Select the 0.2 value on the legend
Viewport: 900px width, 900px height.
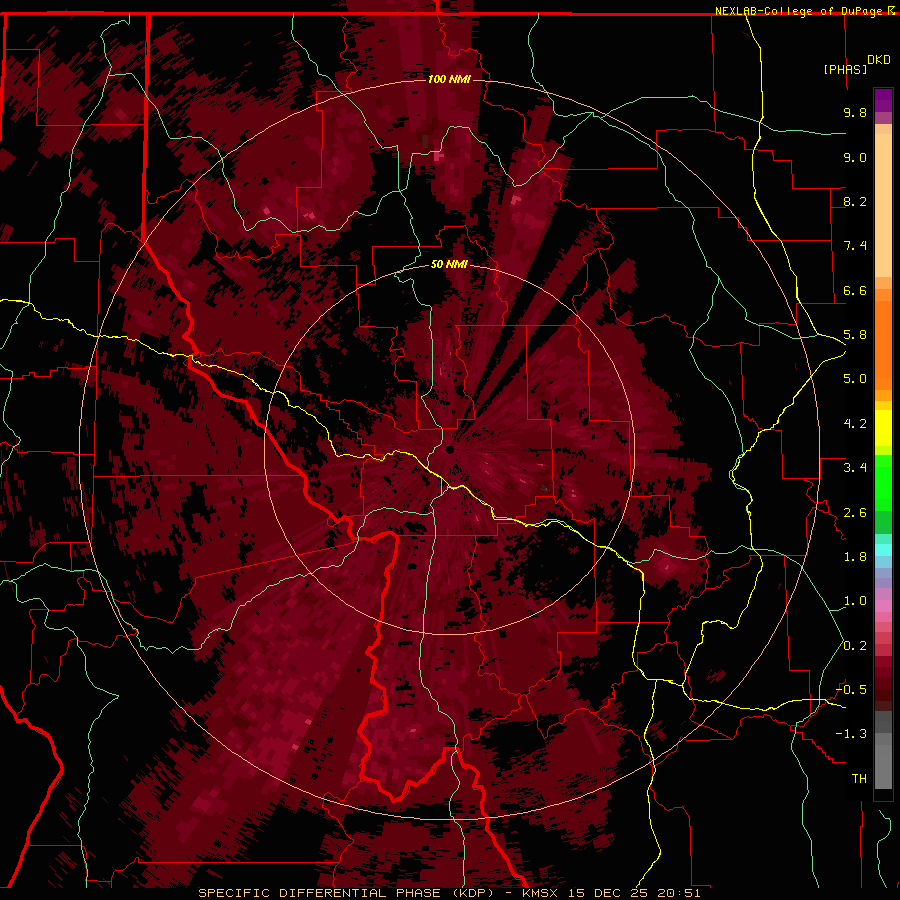click(x=855, y=646)
